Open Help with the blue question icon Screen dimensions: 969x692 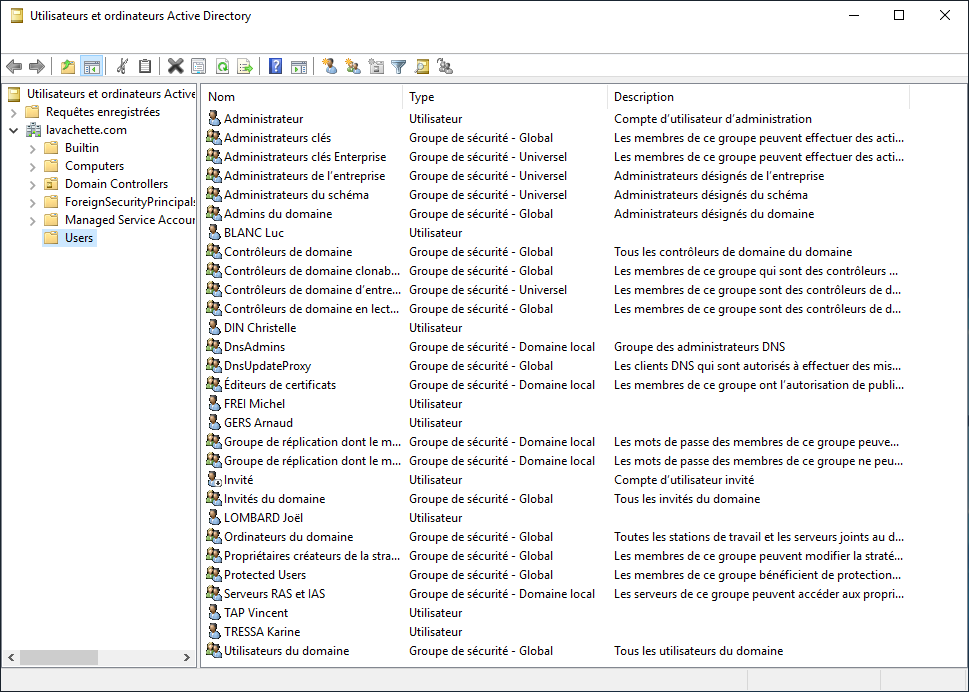click(x=276, y=66)
